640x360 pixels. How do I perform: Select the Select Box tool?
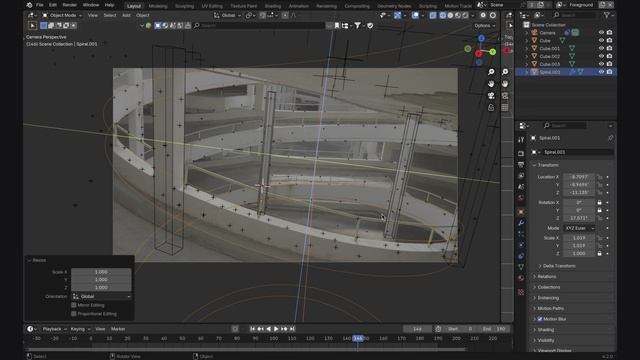pos(32,25)
